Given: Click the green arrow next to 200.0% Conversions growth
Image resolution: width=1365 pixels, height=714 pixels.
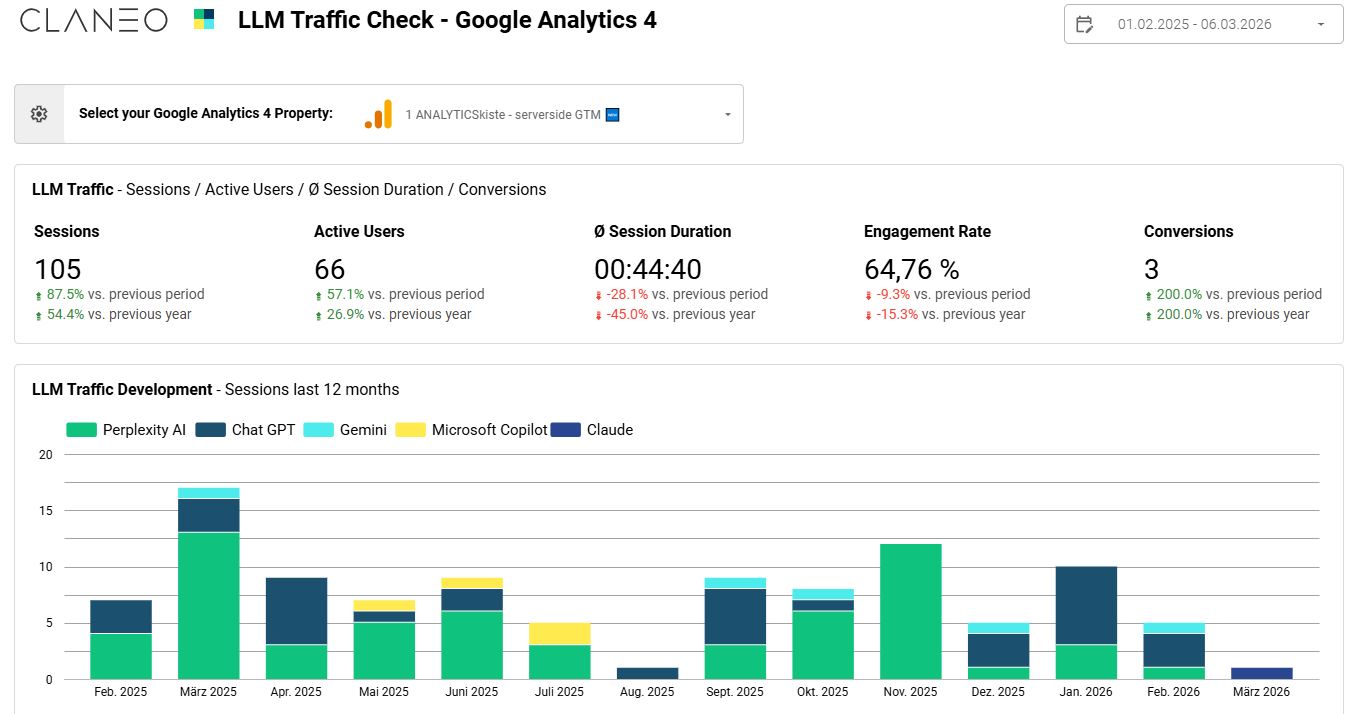Looking at the screenshot, I should (x=1148, y=294).
